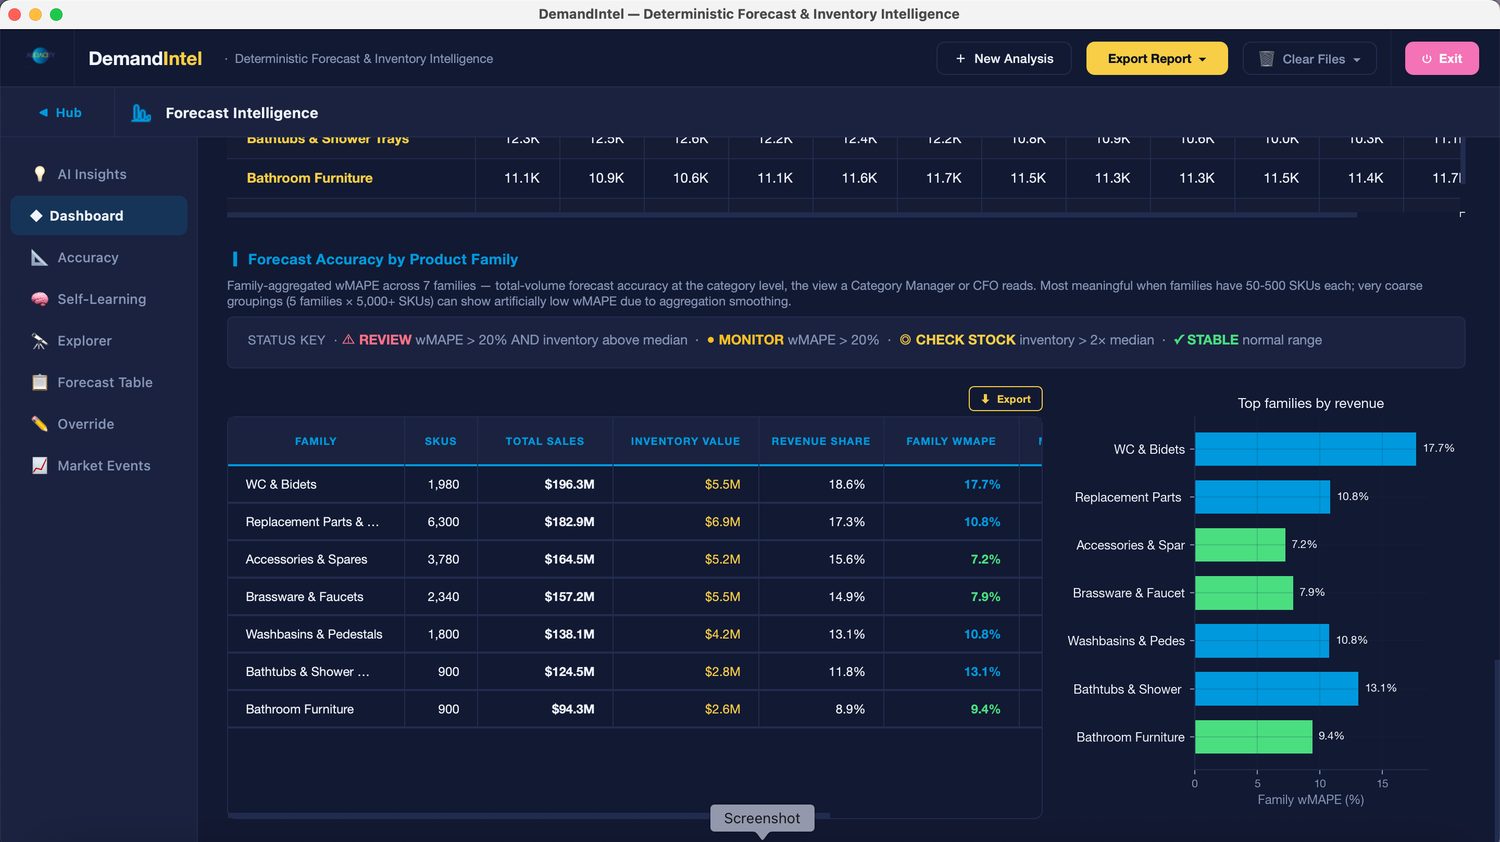Image resolution: width=1500 pixels, height=842 pixels.
Task: Click the Washbasins & Pedestals family cell
Action: coord(316,634)
